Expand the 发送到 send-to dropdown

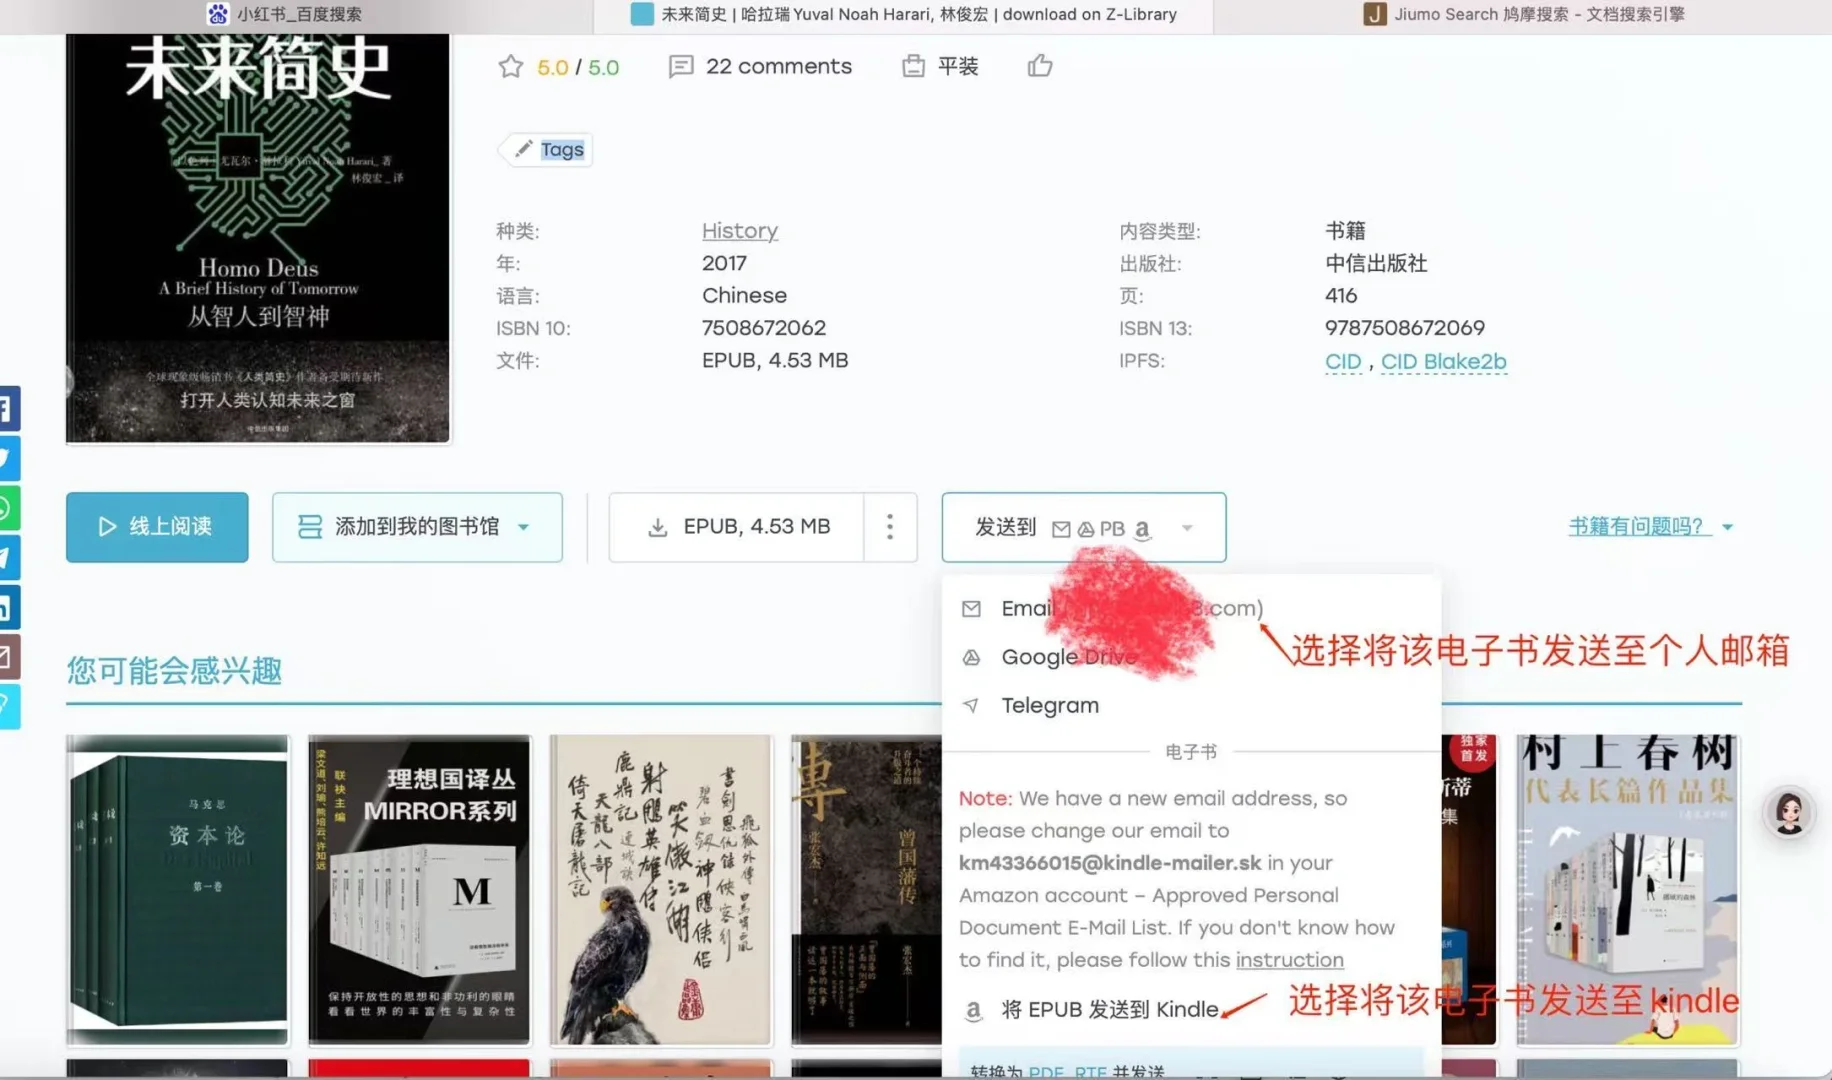coord(1084,527)
